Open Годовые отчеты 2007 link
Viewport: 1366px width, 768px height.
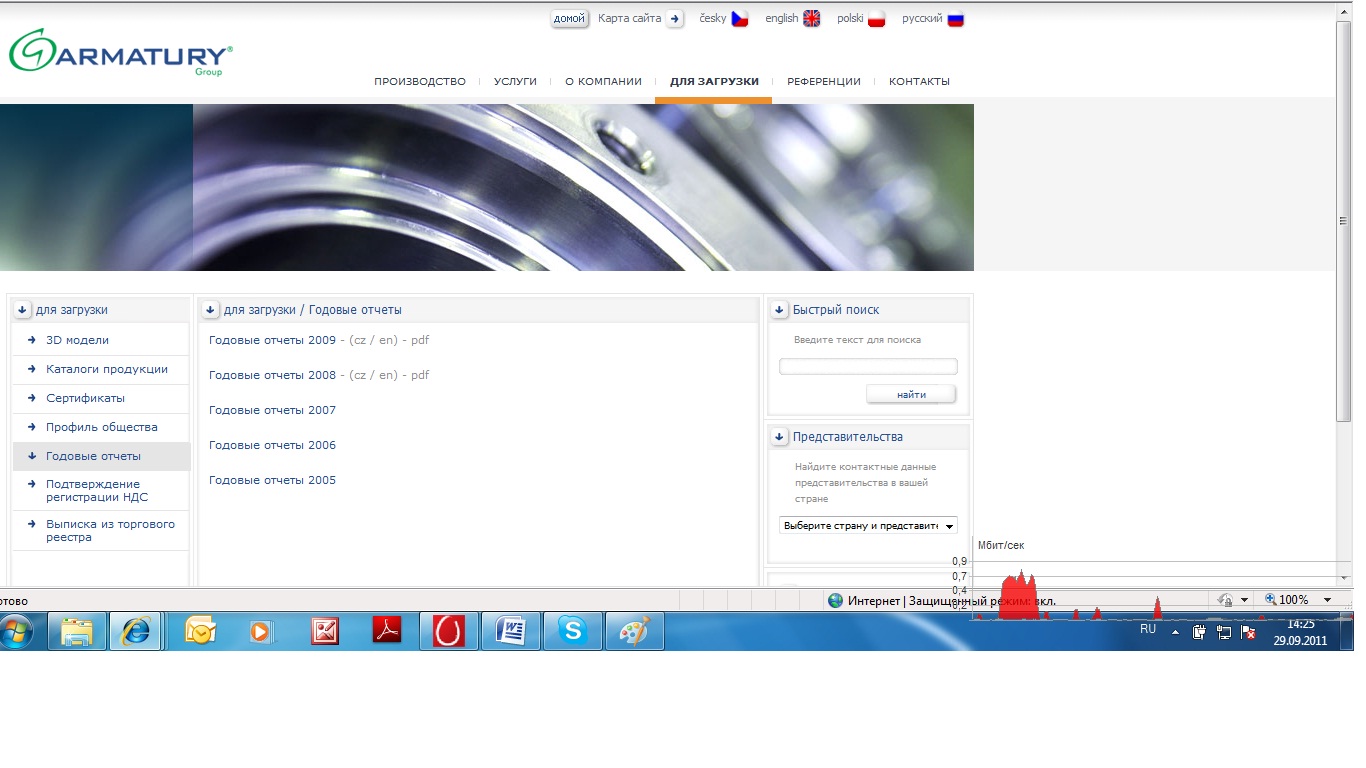pyautogui.click(x=272, y=410)
